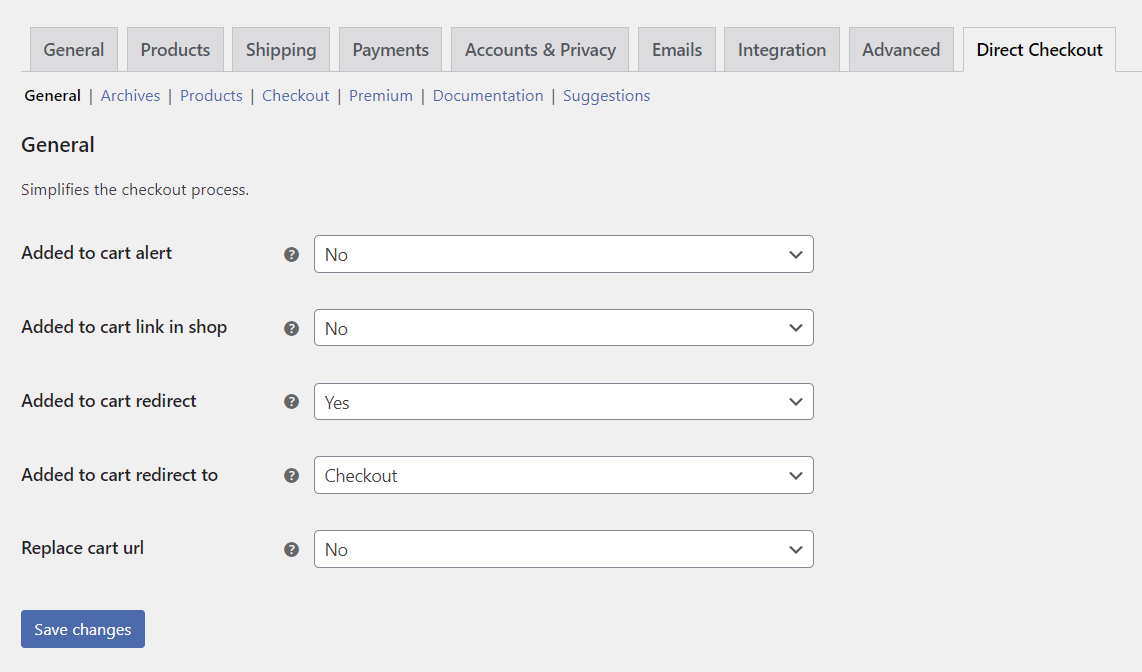Click the Save changes button
The image size is (1142, 672).
tap(82, 629)
